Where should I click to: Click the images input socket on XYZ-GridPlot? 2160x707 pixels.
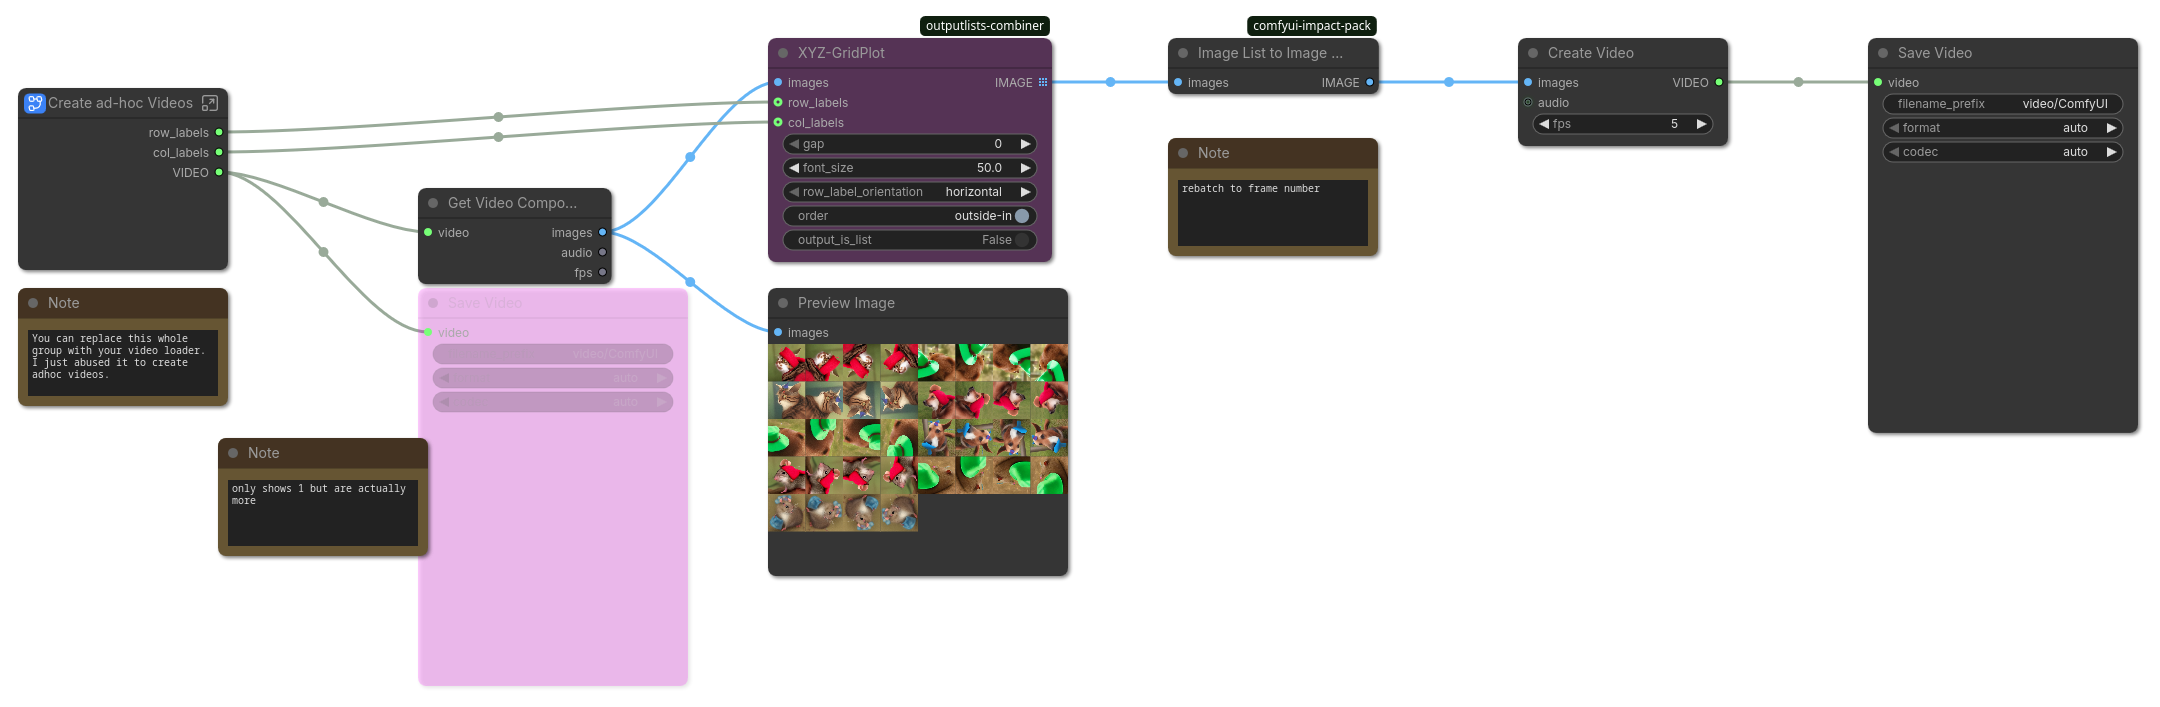[778, 82]
